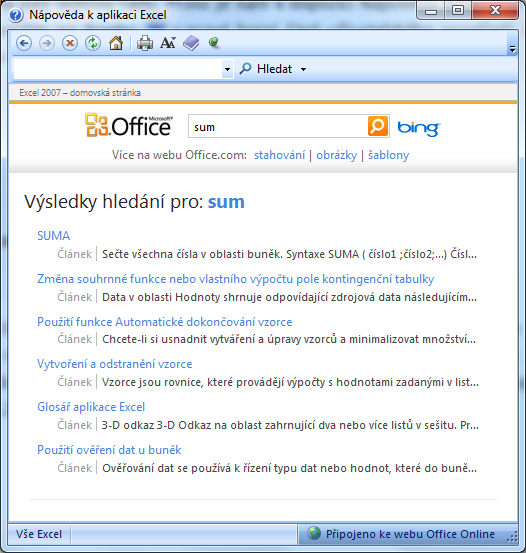Close the Excel help window
This screenshot has height=553, width=526.
[x=495, y=11]
